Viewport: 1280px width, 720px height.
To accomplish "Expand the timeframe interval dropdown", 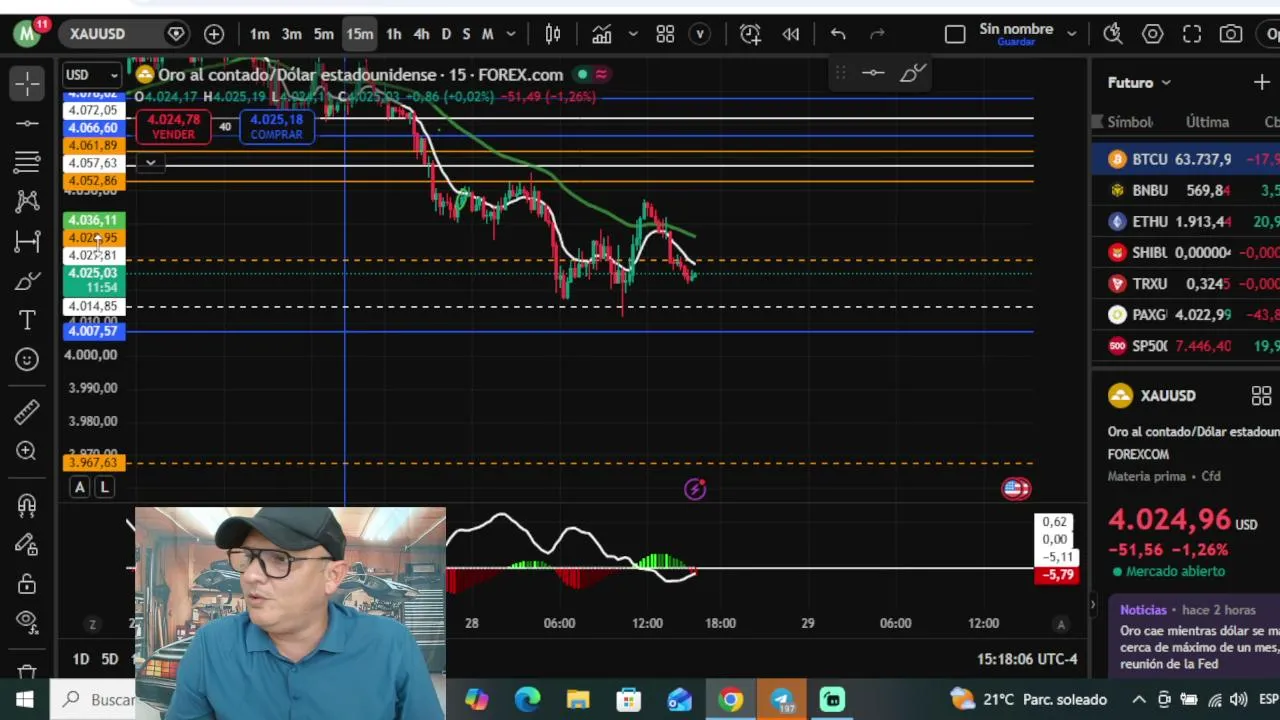I will pyautogui.click(x=511, y=34).
